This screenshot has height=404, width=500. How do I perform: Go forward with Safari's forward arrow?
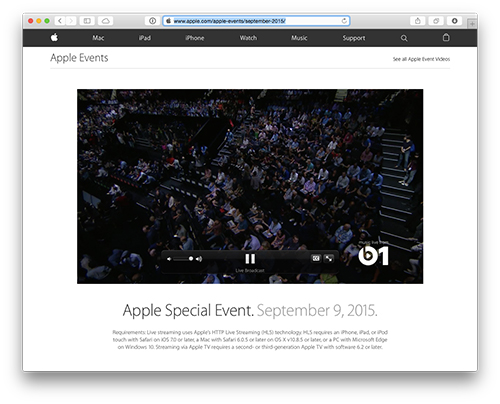(71, 21)
